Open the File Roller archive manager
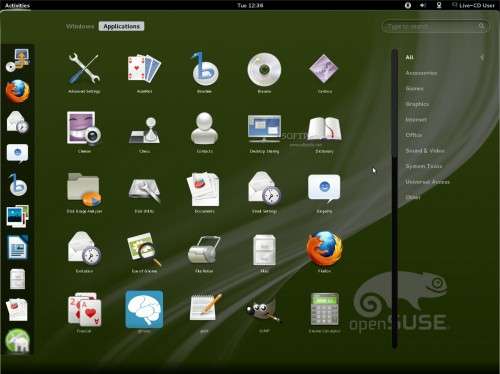The width and height of the screenshot is (500, 374). click(x=204, y=249)
